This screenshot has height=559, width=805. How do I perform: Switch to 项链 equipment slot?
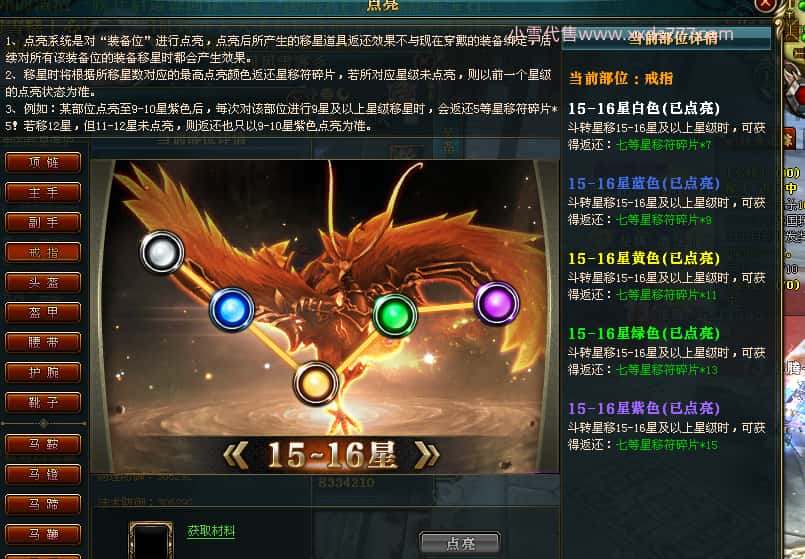[43, 163]
